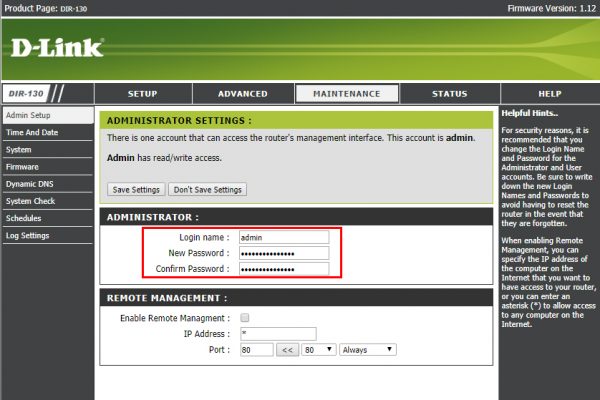Open System Check page
The width and height of the screenshot is (600, 400).
pyautogui.click(x=48, y=201)
